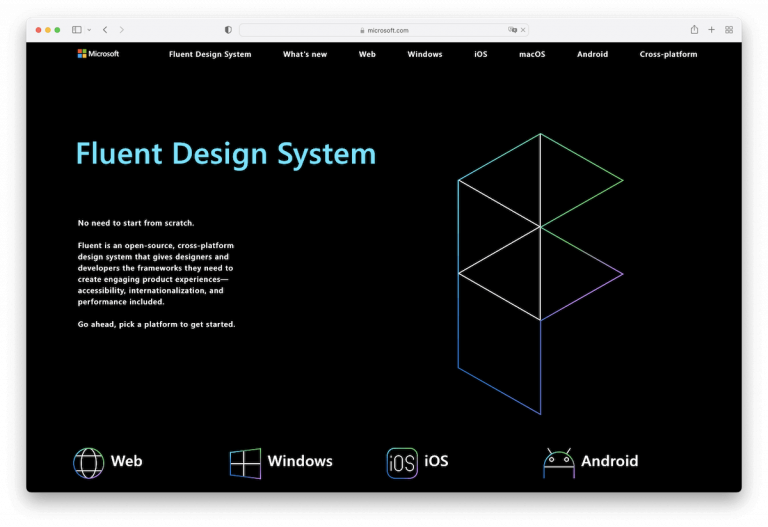Expand the sidebar tab group dropdown arrow

[x=89, y=30]
